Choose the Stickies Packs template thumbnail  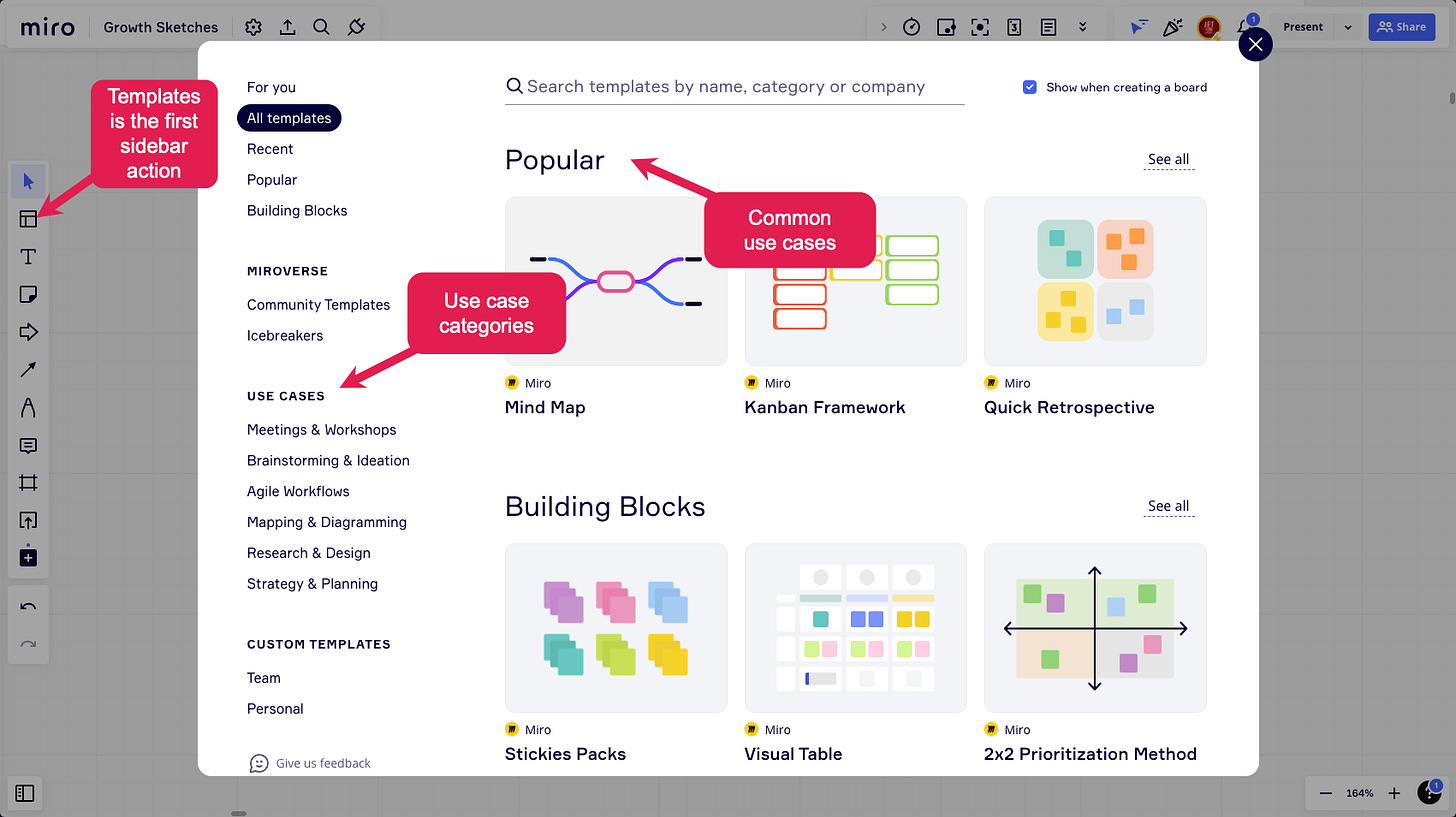616,628
